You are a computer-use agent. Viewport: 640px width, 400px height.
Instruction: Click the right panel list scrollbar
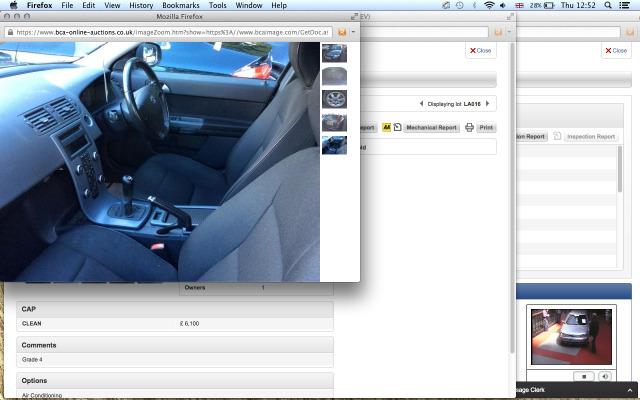[620, 169]
